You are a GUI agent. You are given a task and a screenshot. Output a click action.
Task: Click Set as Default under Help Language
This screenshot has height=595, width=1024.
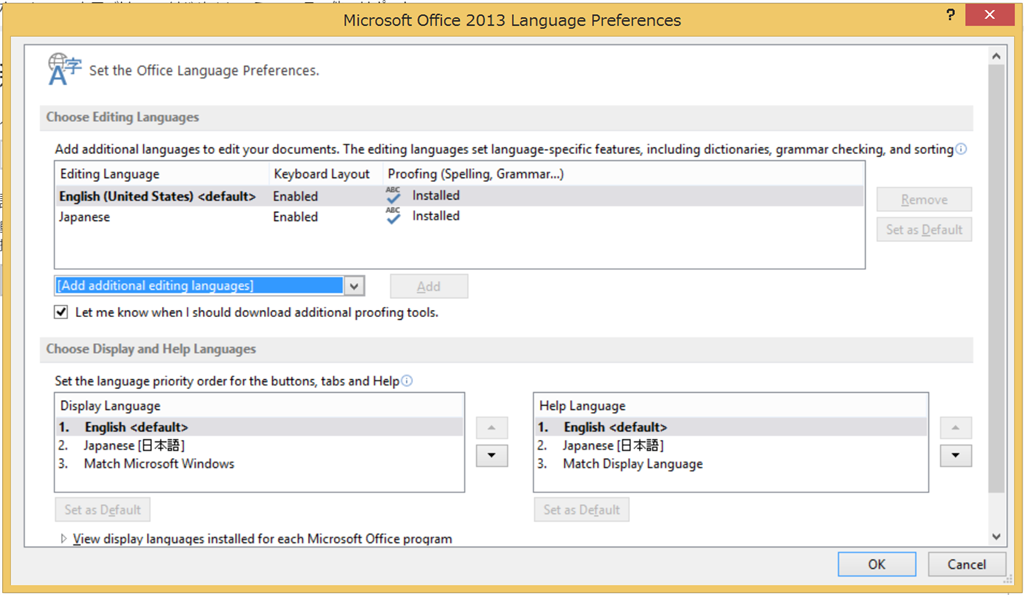click(581, 509)
